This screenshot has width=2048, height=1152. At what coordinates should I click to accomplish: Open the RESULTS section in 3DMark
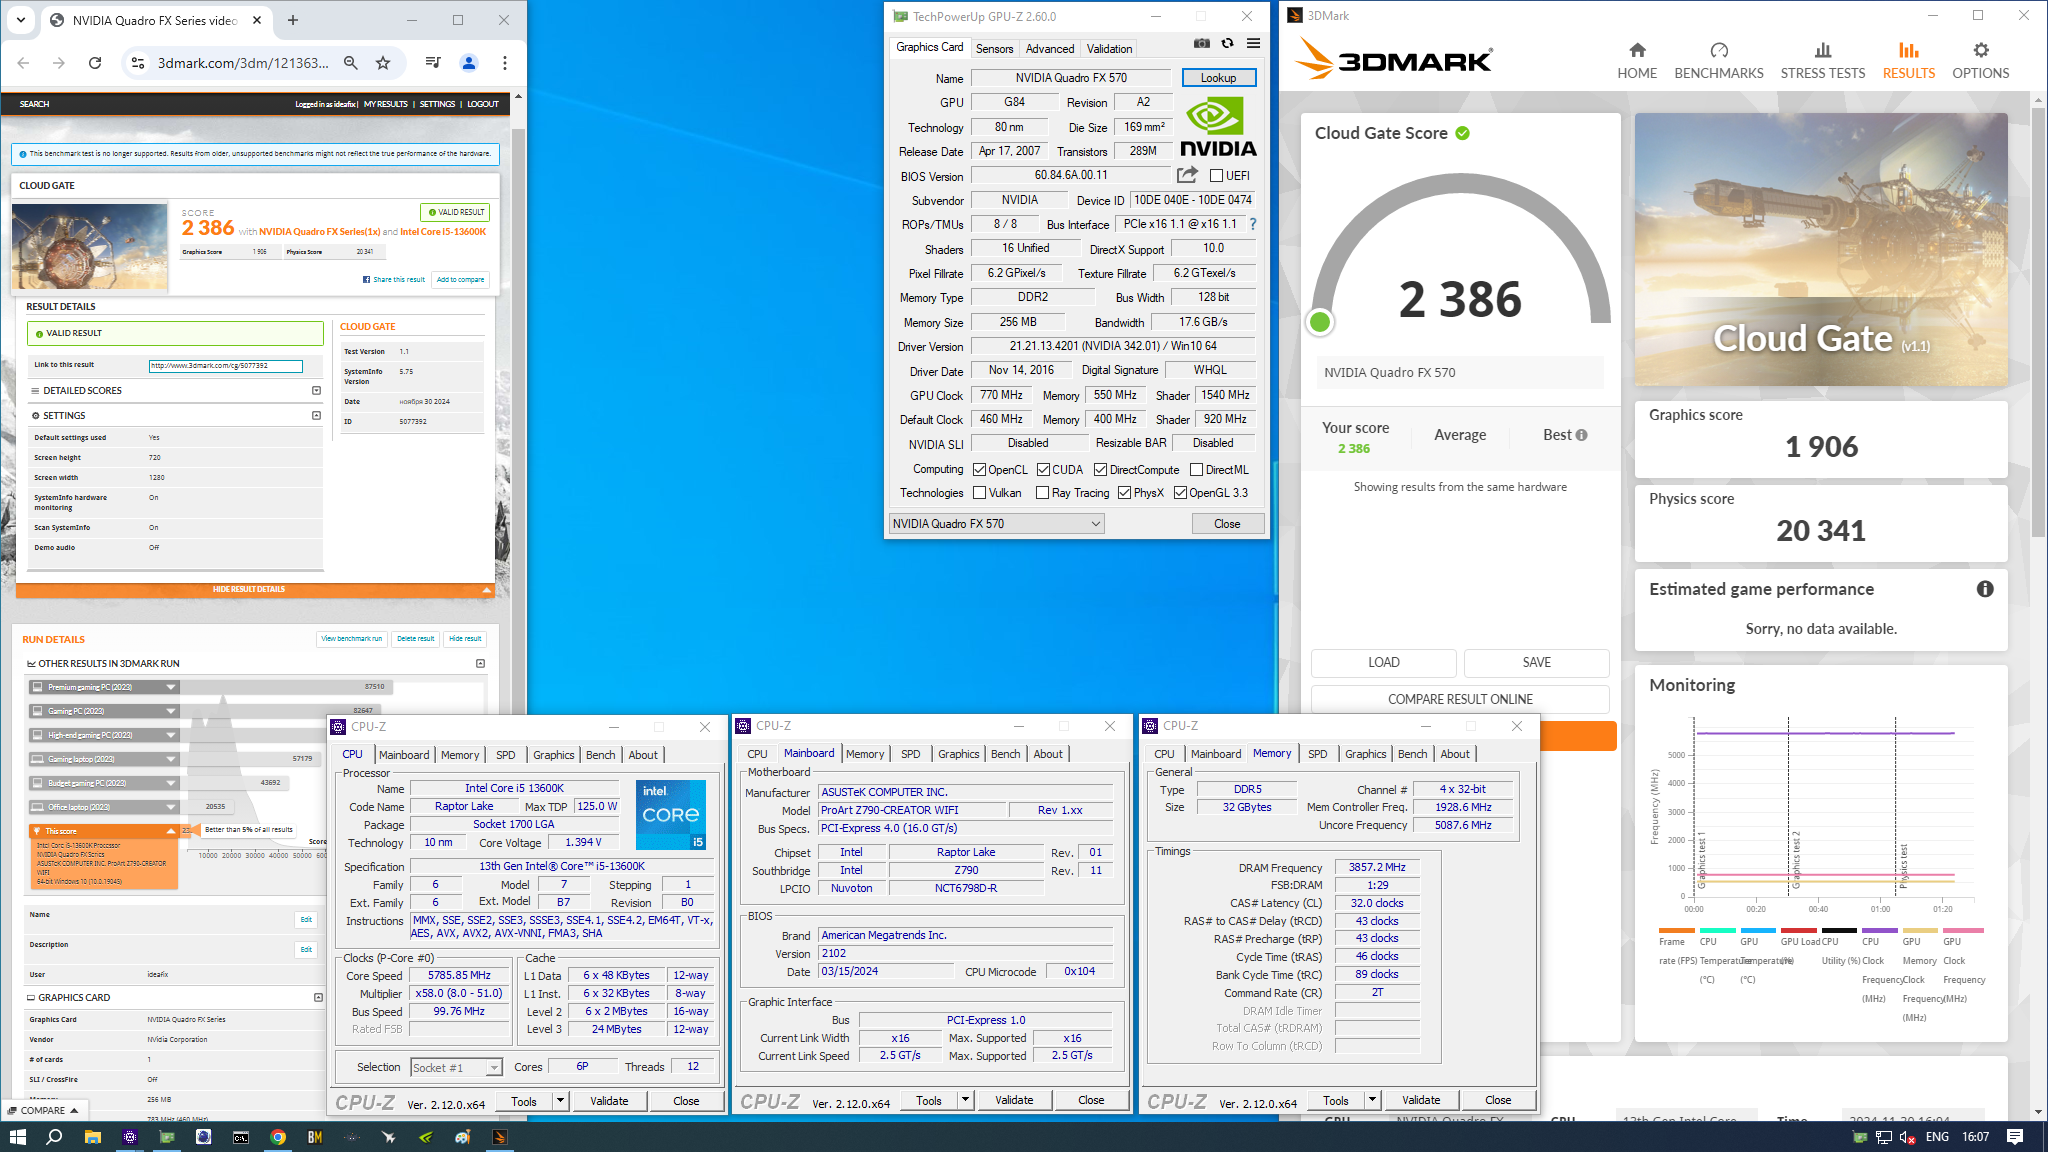click(x=1908, y=61)
